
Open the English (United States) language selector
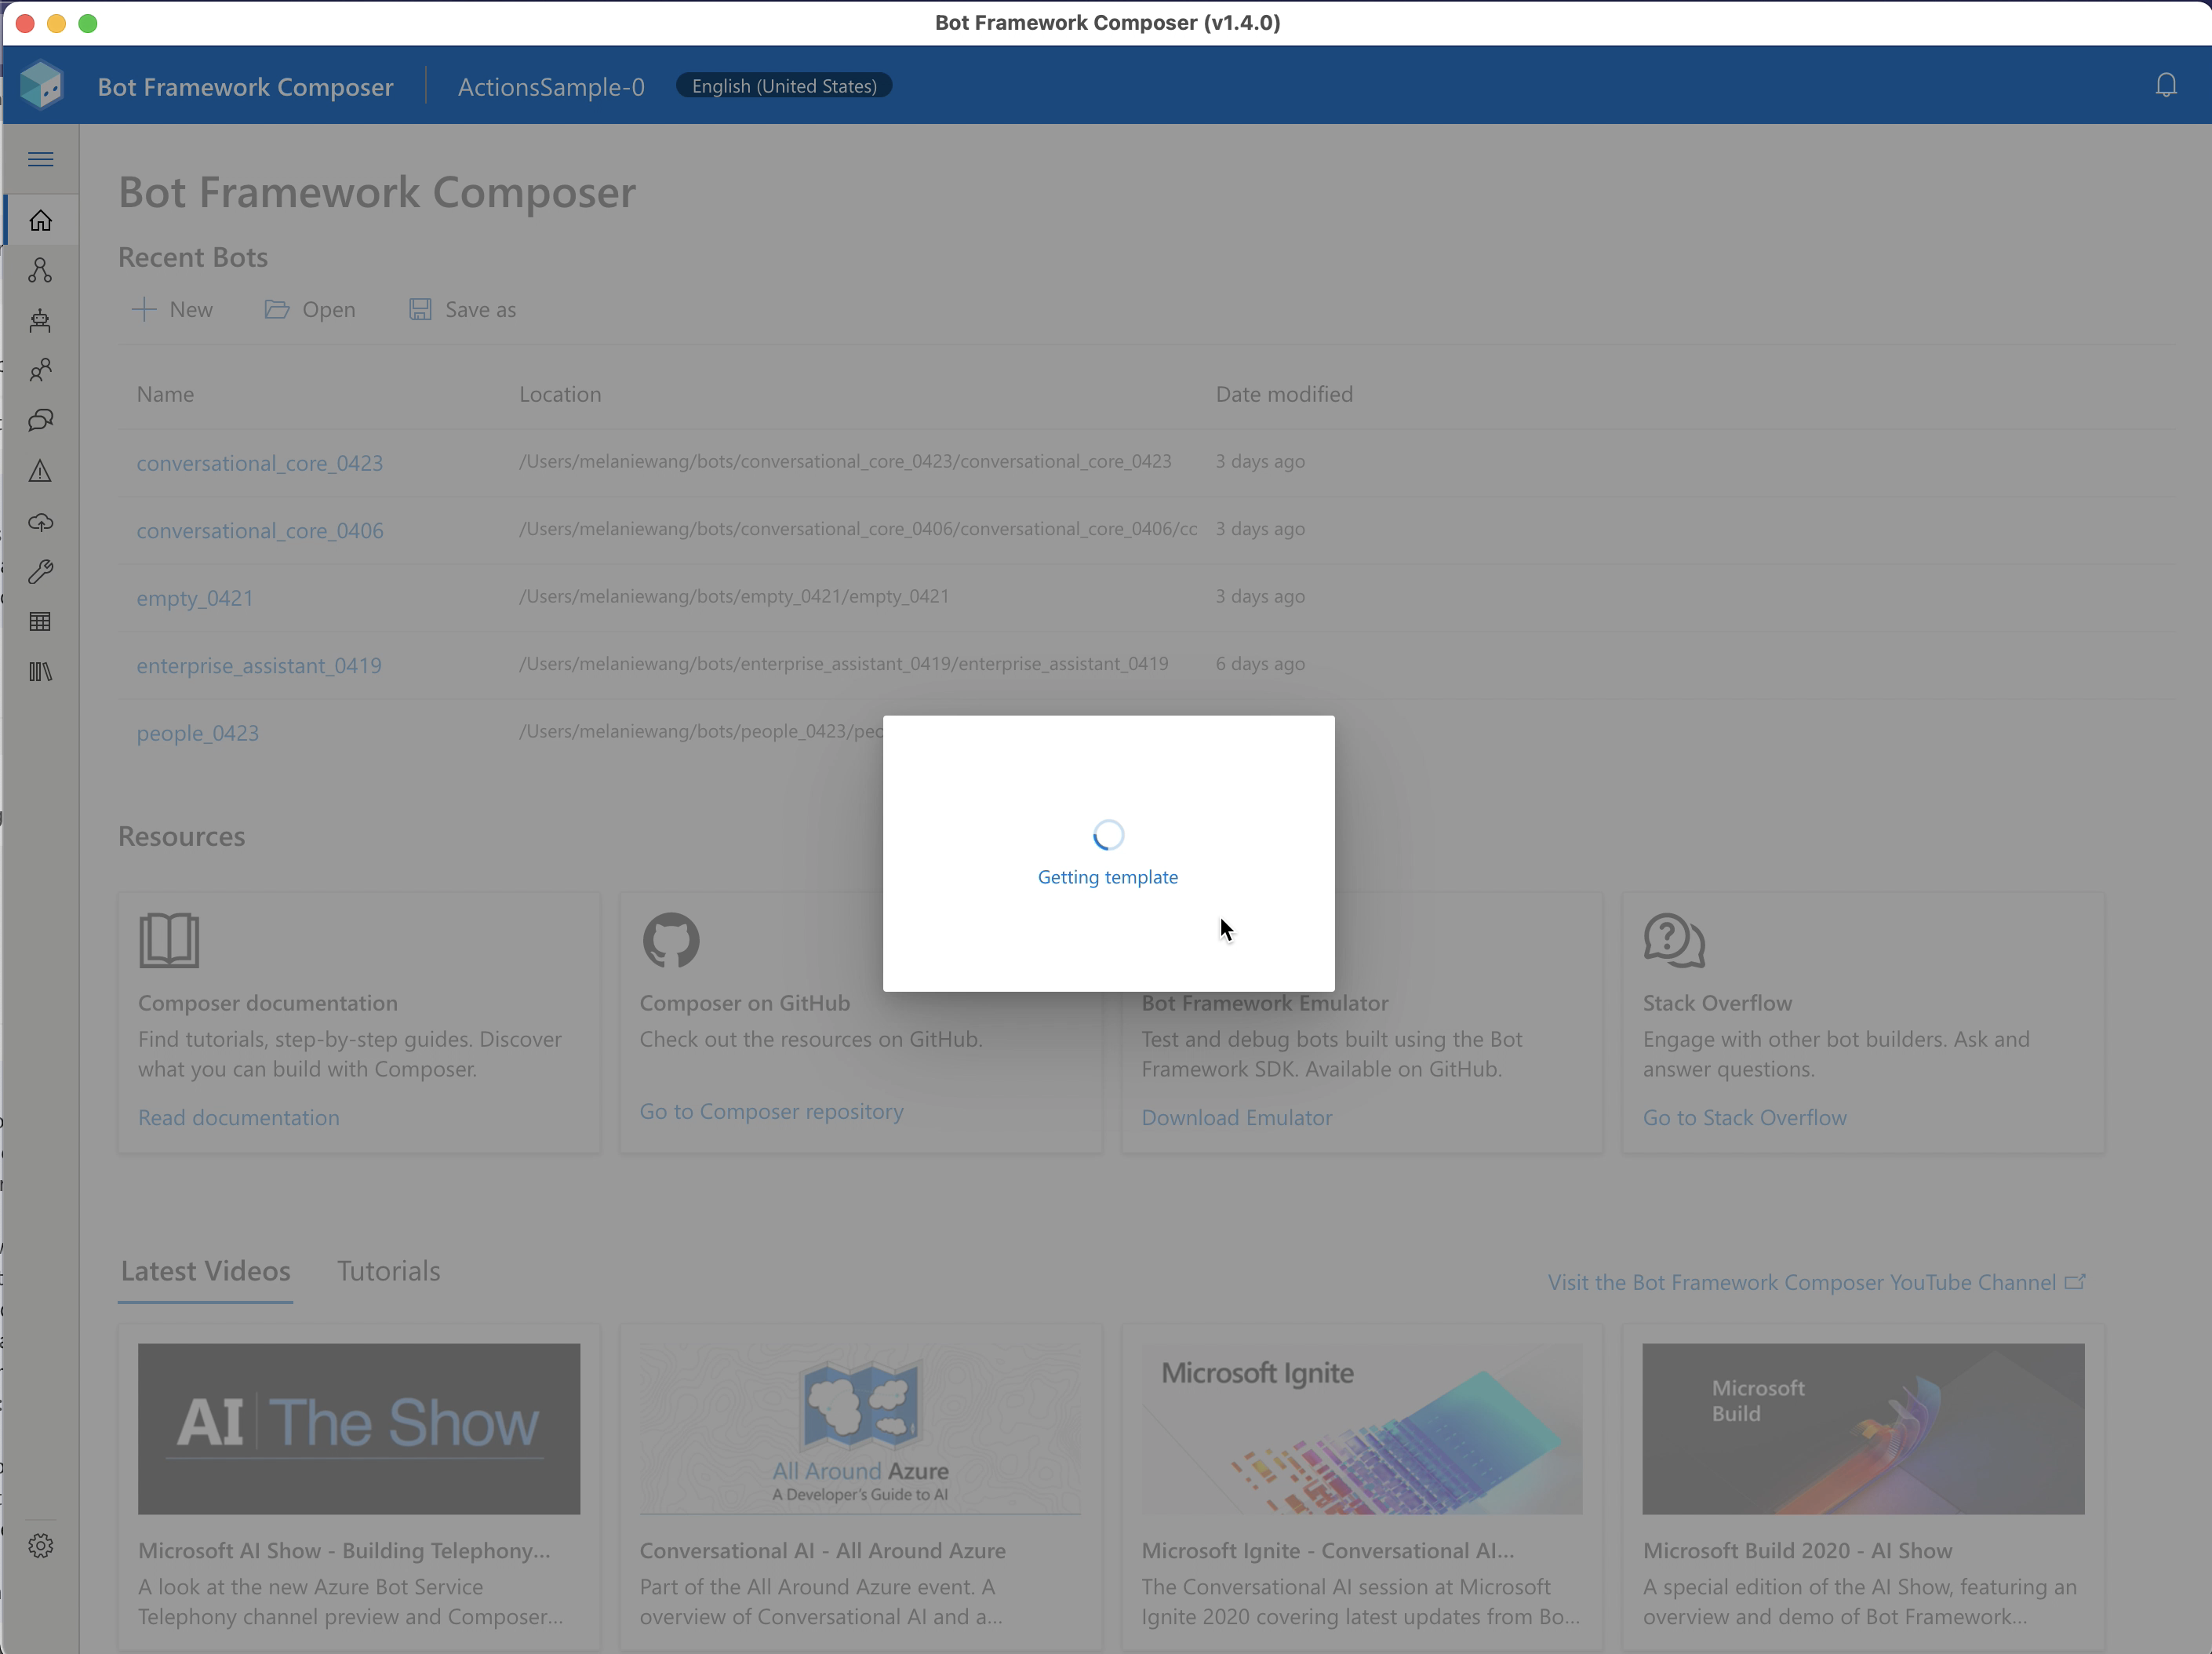783,85
